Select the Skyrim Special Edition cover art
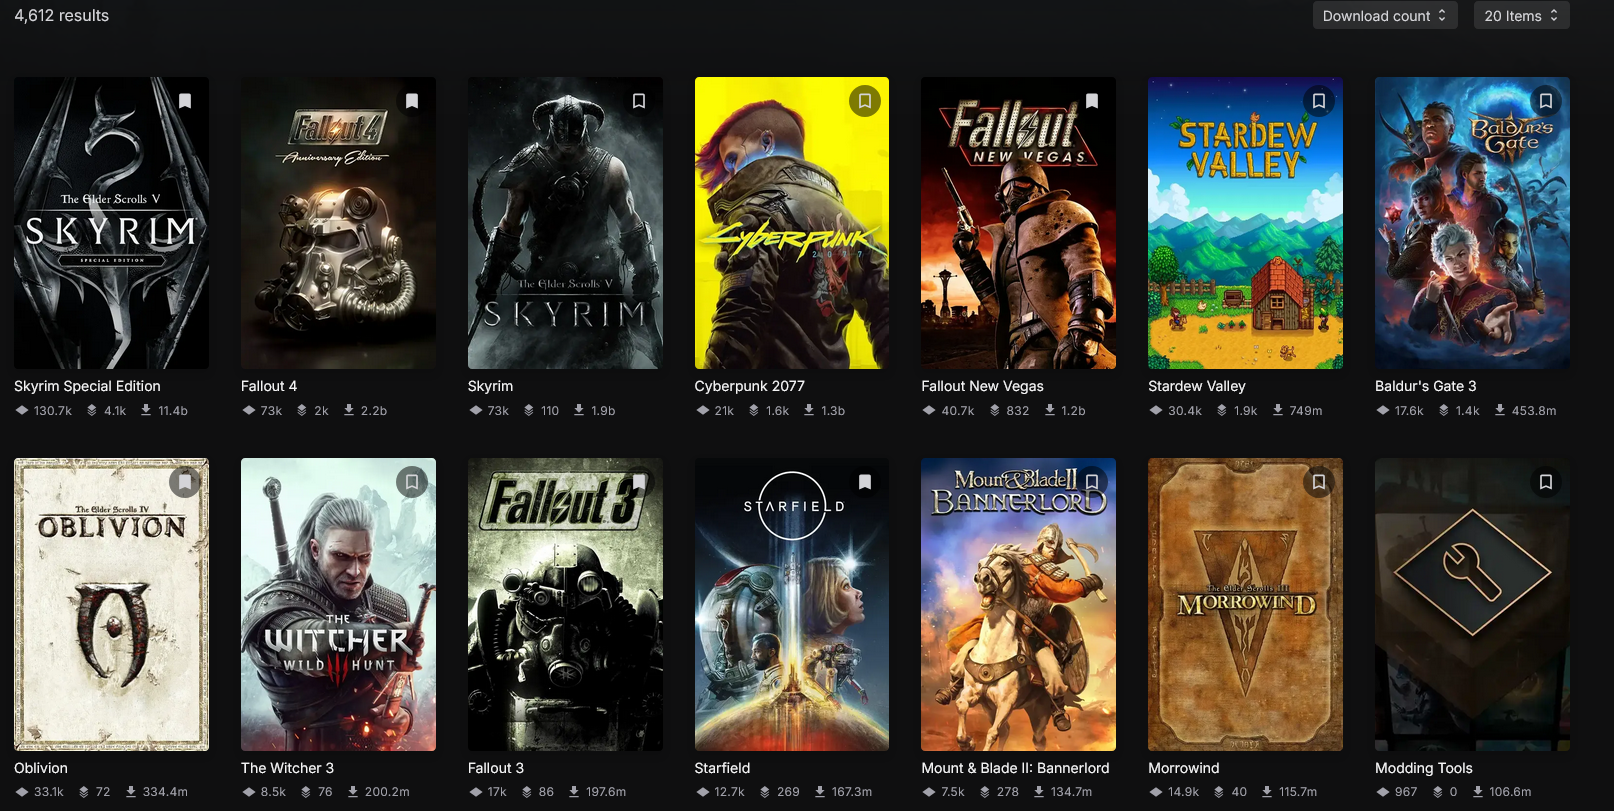The width and height of the screenshot is (1614, 811). [112, 223]
